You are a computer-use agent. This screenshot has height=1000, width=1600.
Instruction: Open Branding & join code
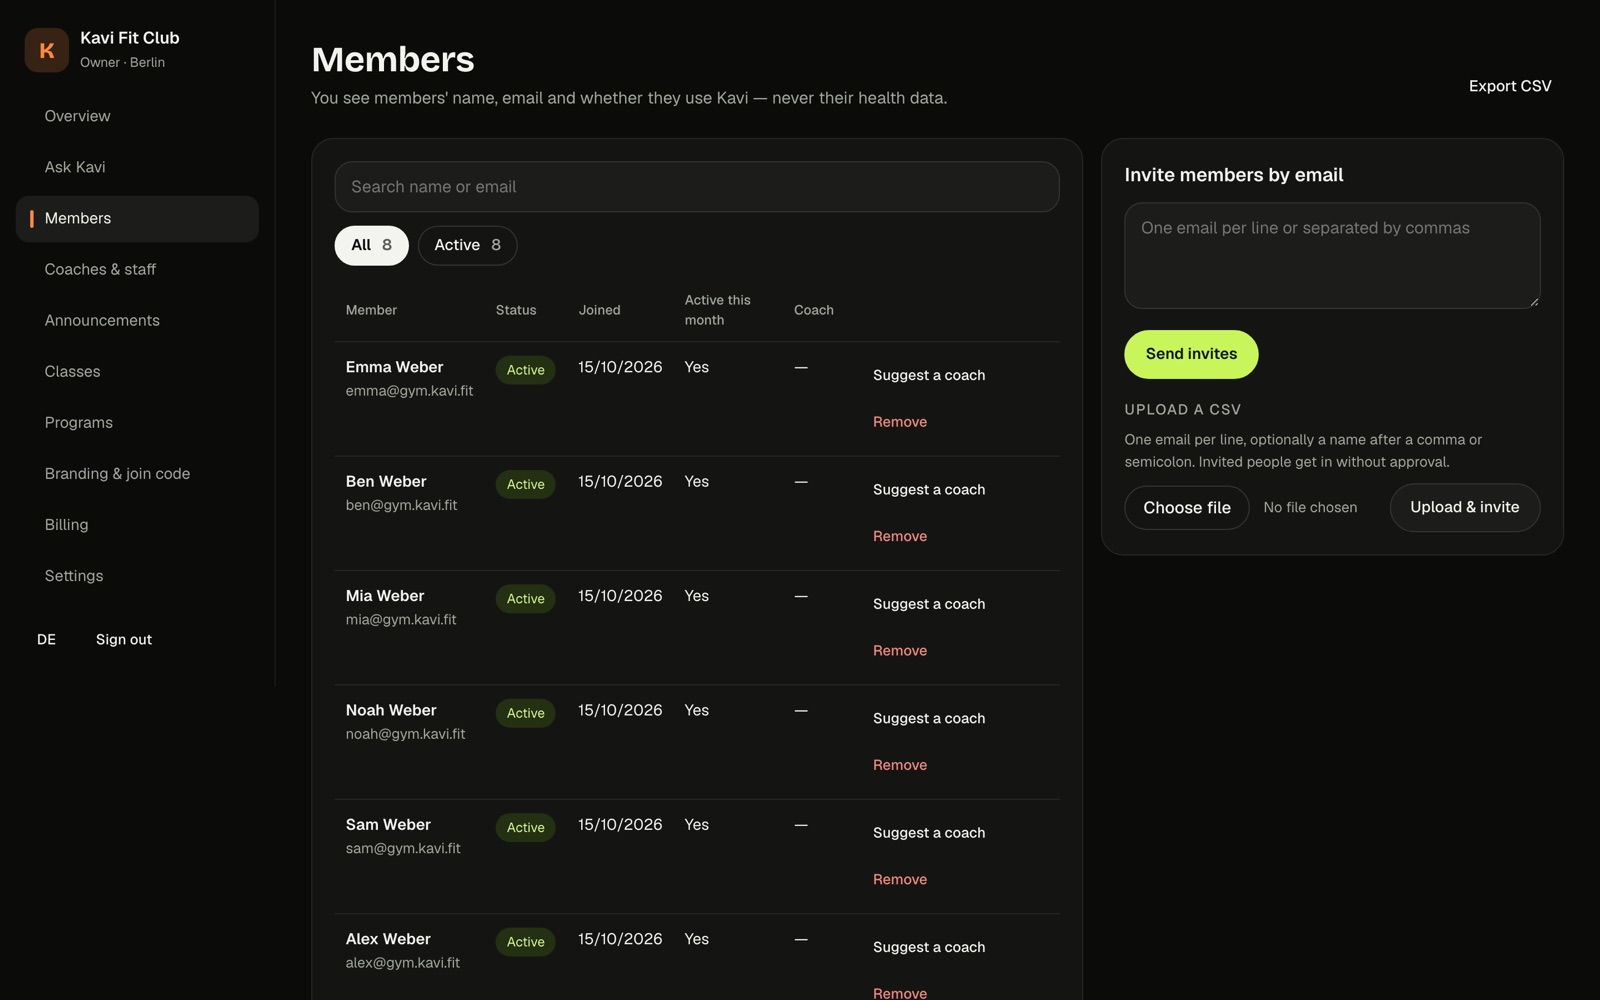pos(137,473)
